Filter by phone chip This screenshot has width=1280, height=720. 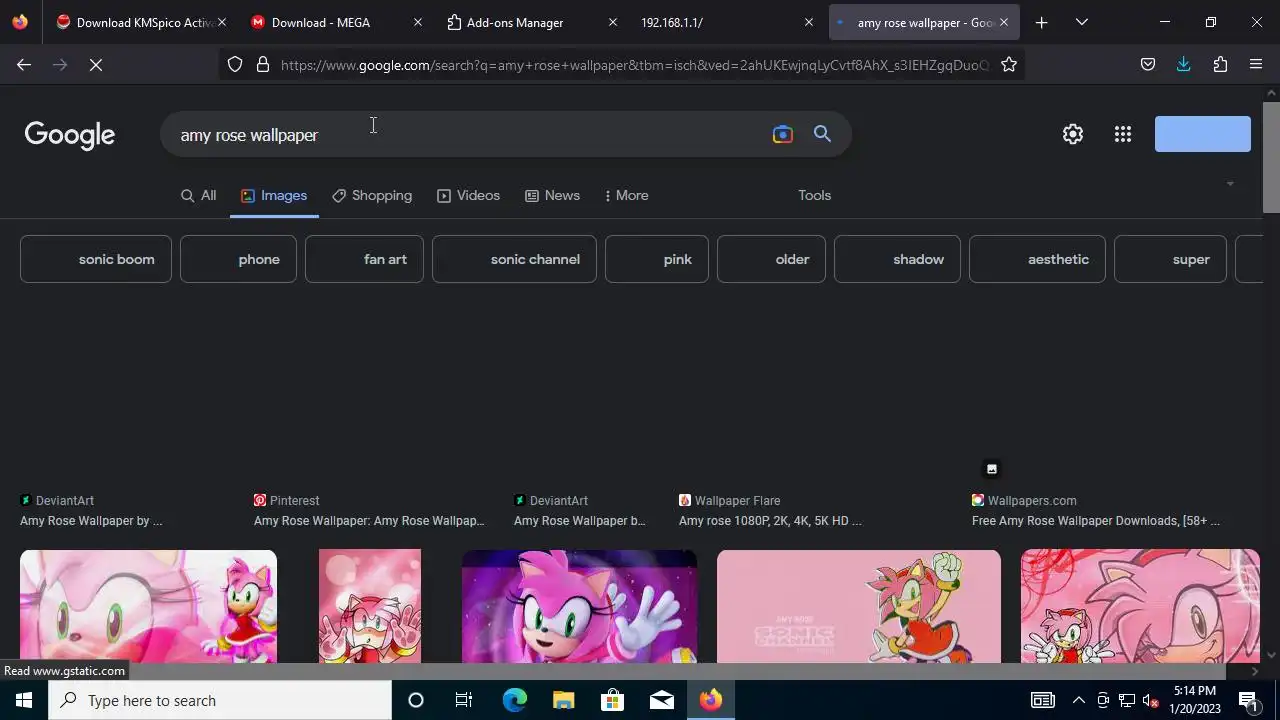(x=238, y=259)
